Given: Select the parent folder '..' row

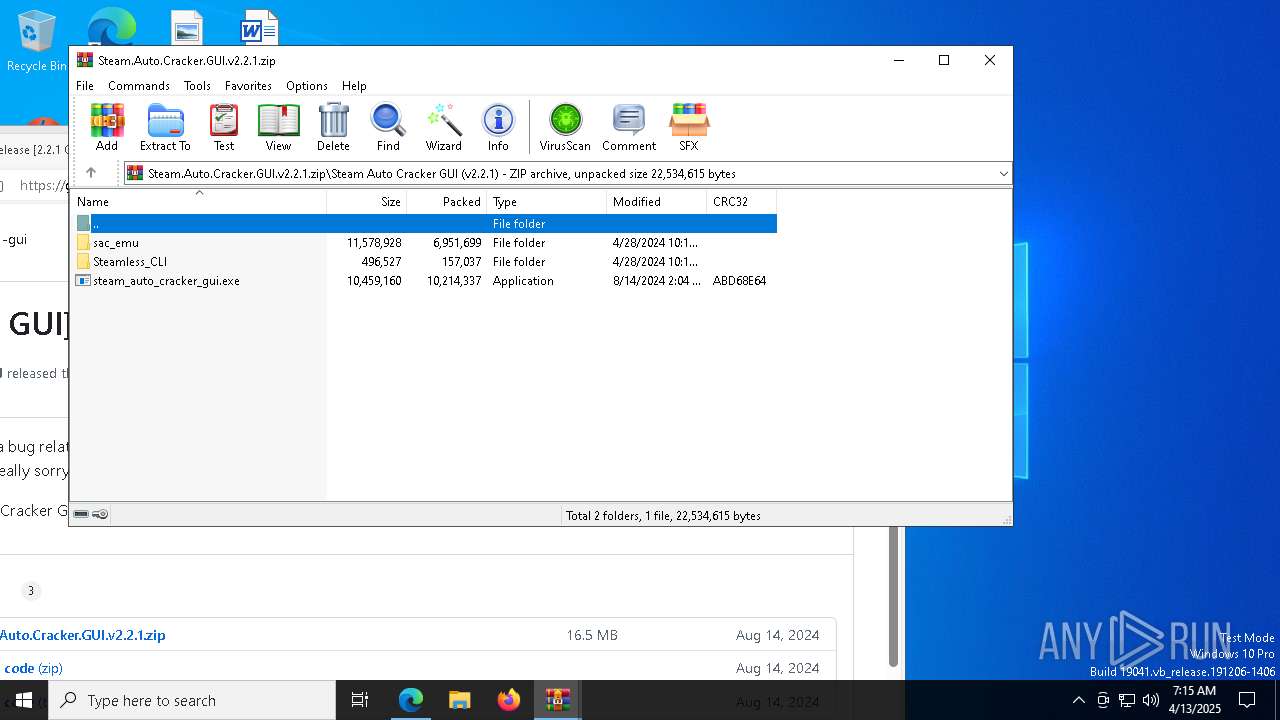Looking at the screenshot, I should (x=424, y=223).
